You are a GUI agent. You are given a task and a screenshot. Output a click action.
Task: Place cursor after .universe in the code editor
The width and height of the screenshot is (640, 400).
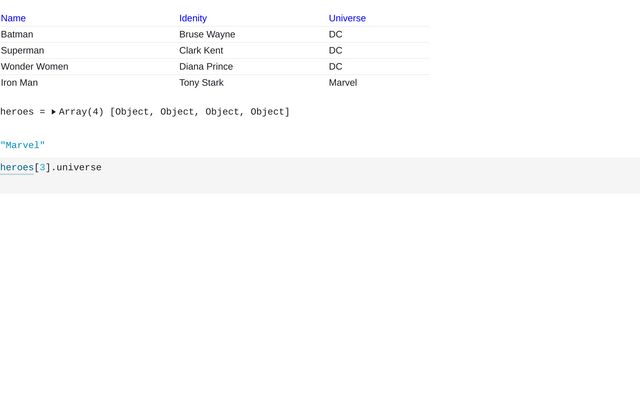[102, 167]
